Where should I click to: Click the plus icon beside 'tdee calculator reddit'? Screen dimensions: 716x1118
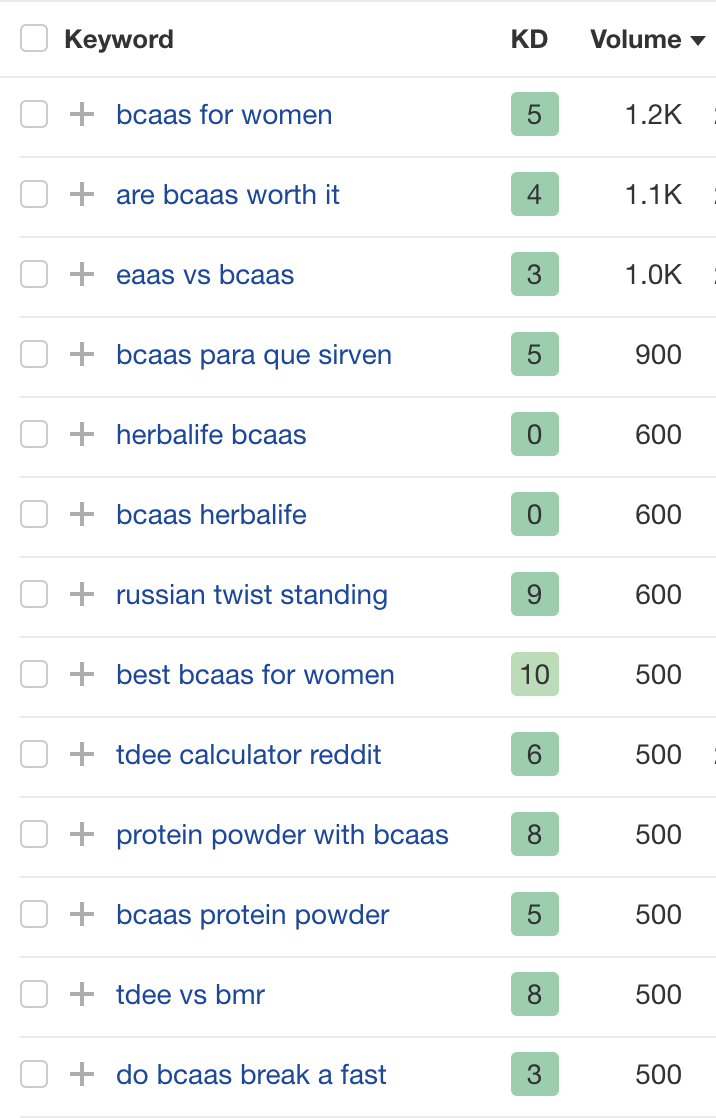81,754
